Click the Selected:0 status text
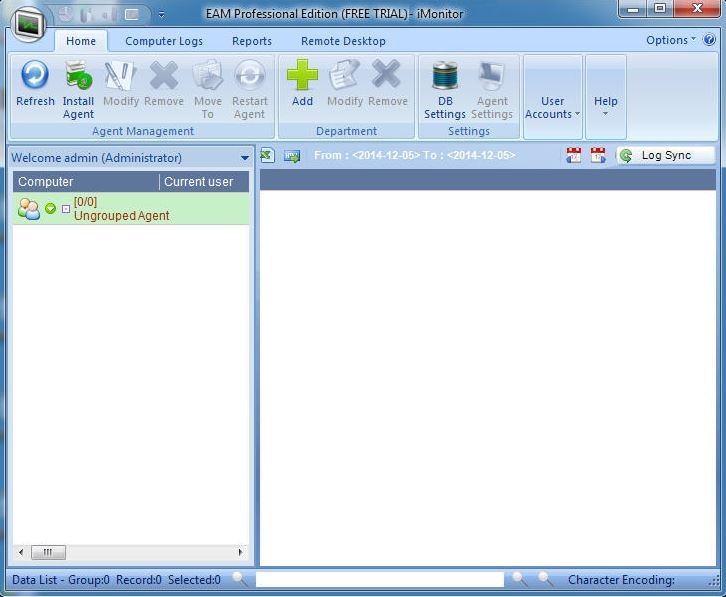 click(194, 580)
